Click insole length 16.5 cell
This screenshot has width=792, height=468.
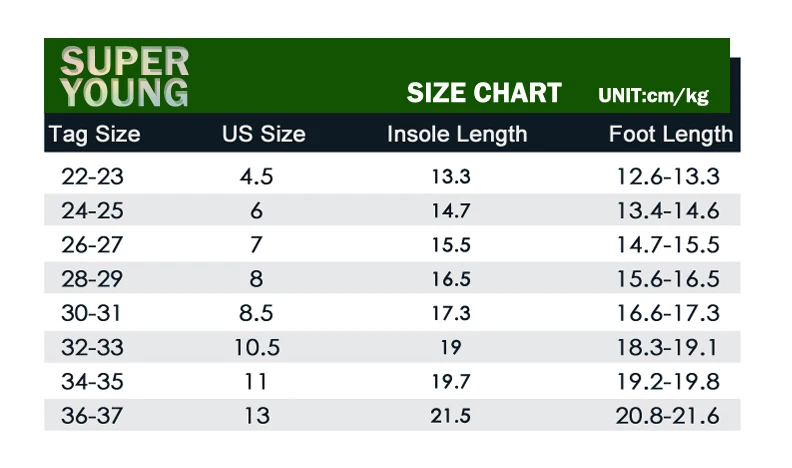451,279
